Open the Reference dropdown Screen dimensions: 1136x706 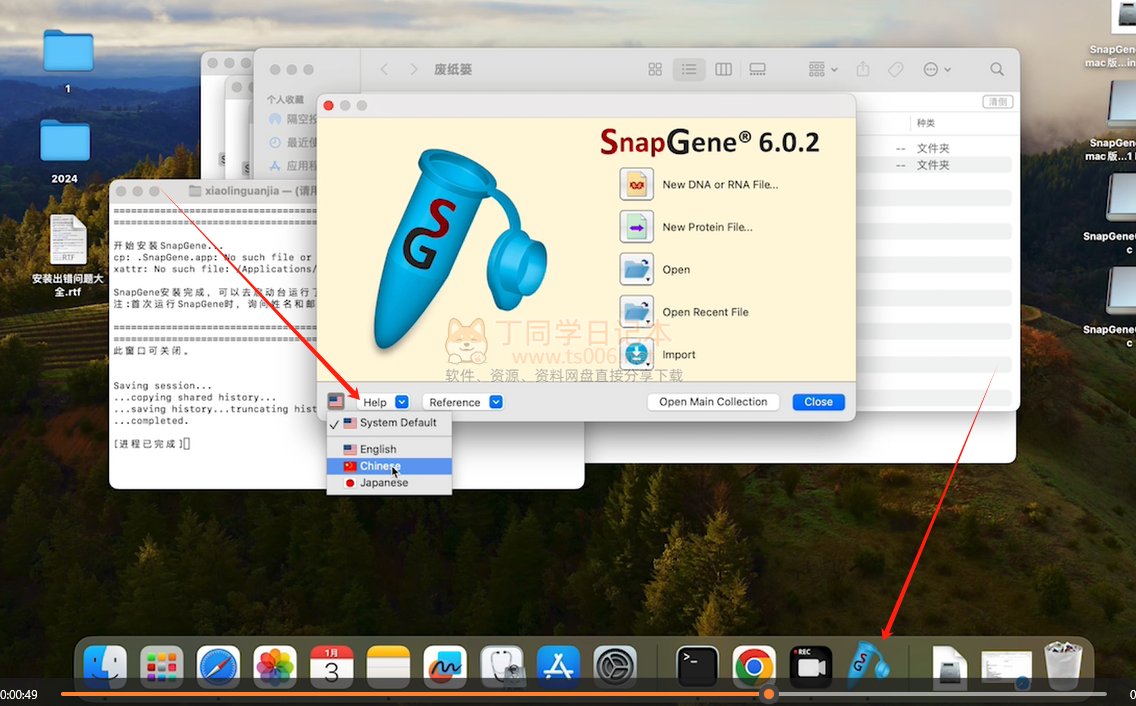pyautogui.click(x=462, y=402)
